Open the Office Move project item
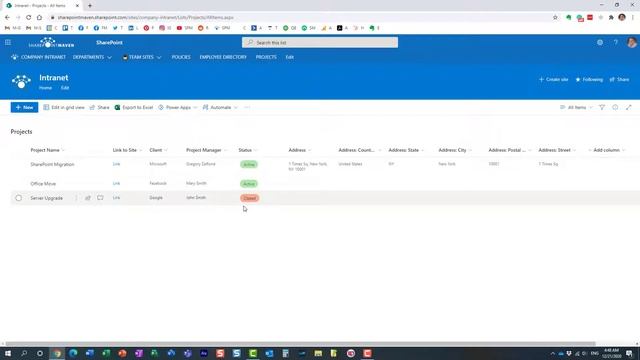Image resolution: width=640 pixels, height=360 pixels. (43, 184)
